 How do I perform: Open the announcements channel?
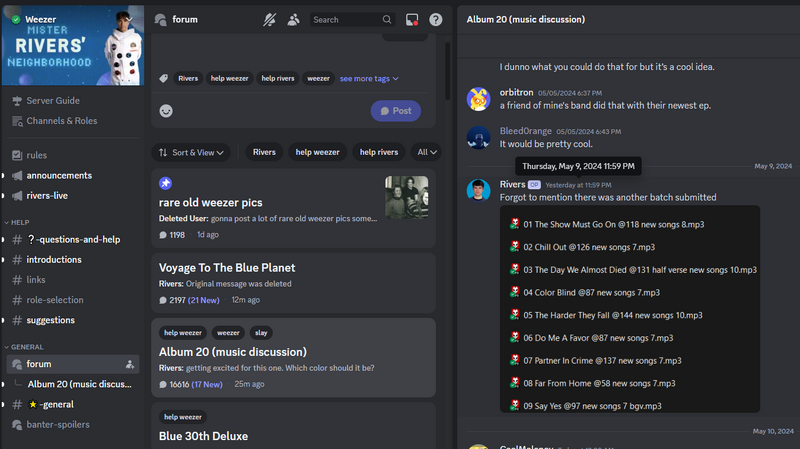60,175
